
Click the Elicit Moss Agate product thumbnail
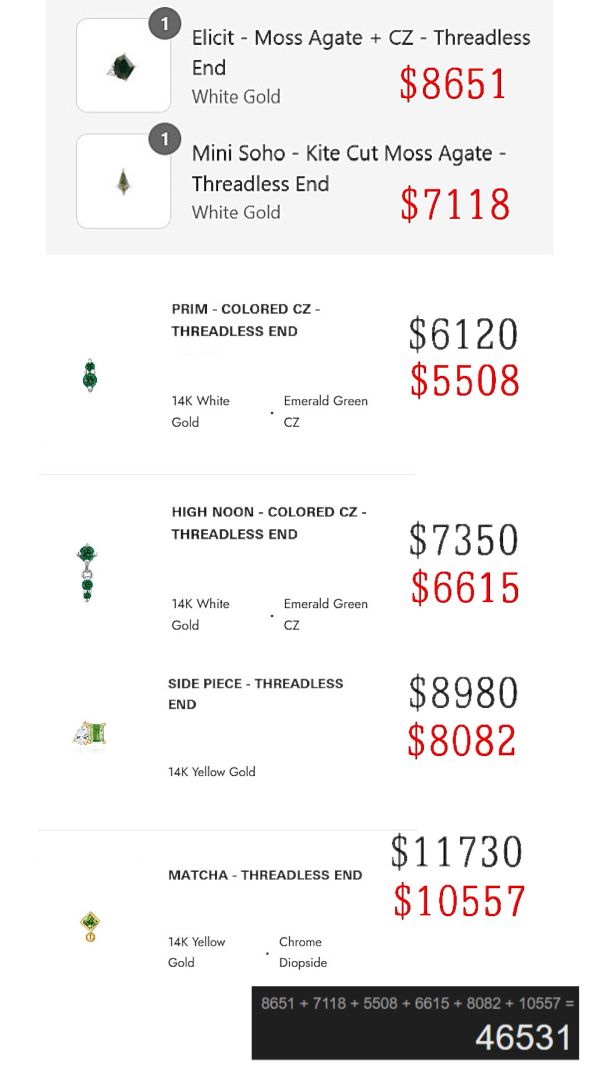[x=123, y=65]
